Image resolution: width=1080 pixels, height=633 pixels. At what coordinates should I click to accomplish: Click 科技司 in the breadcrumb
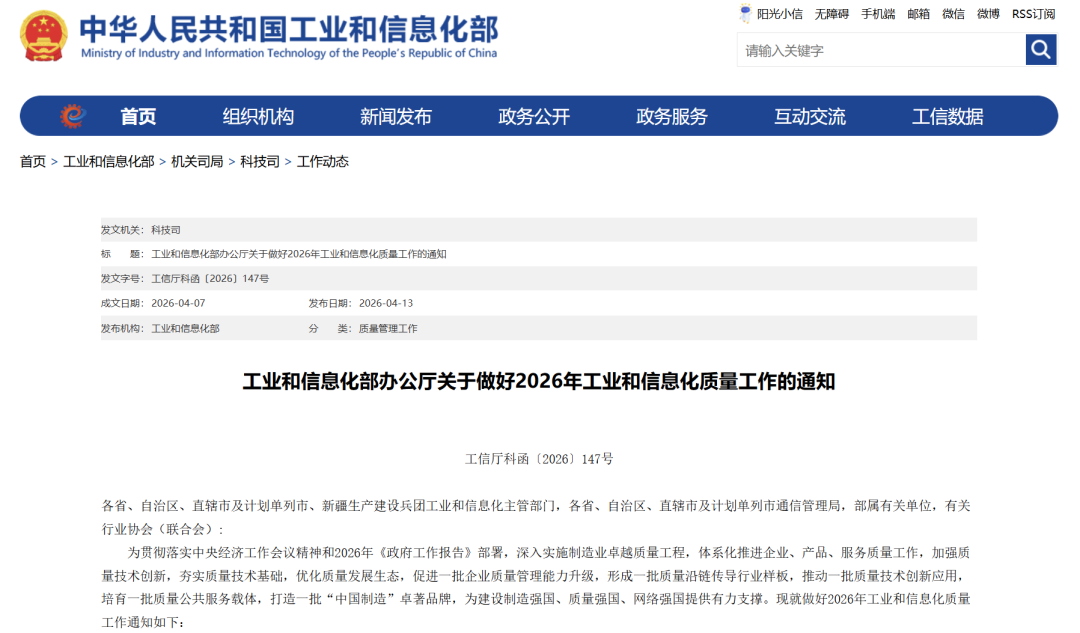tap(260, 161)
